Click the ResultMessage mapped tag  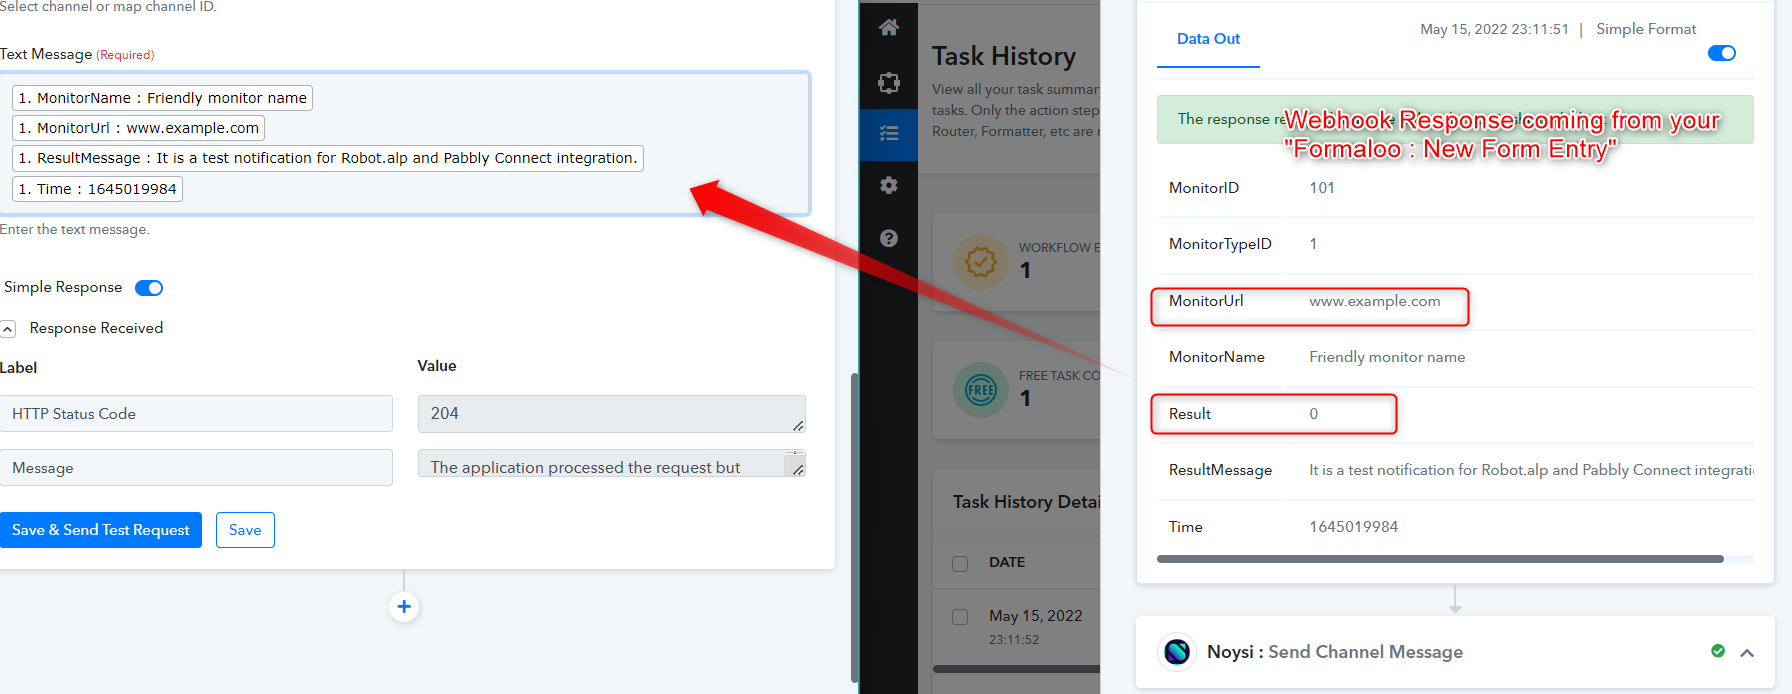[328, 158]
